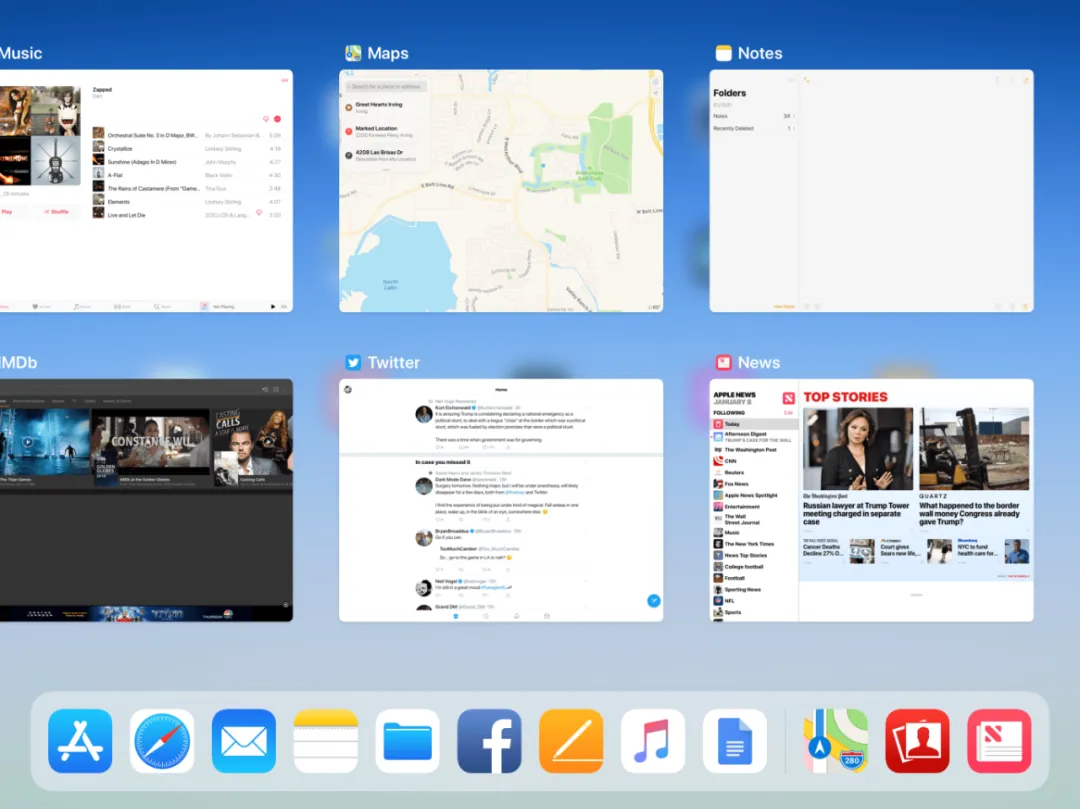Screen dimensions: 1080x809
Task: Open the Music app icon in the dock
Action: tap(653, 741)
